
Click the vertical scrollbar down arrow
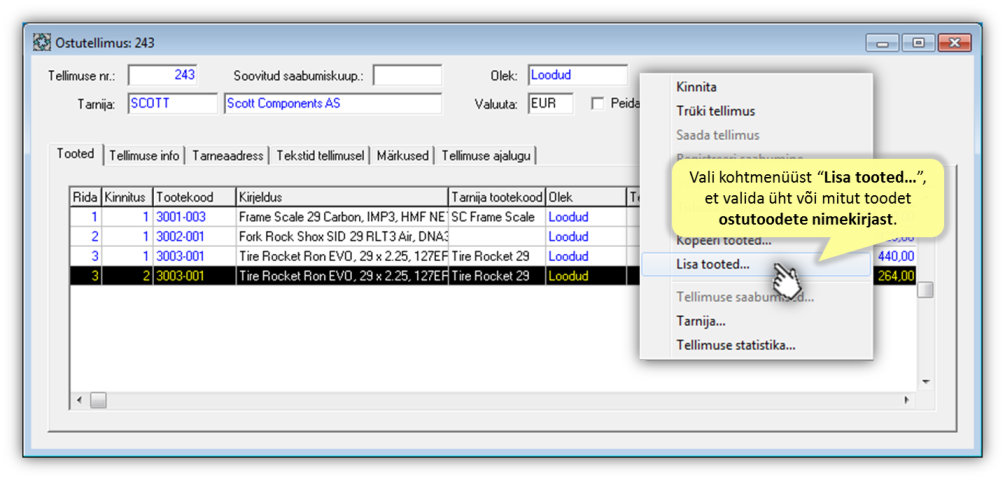point(925,381)
